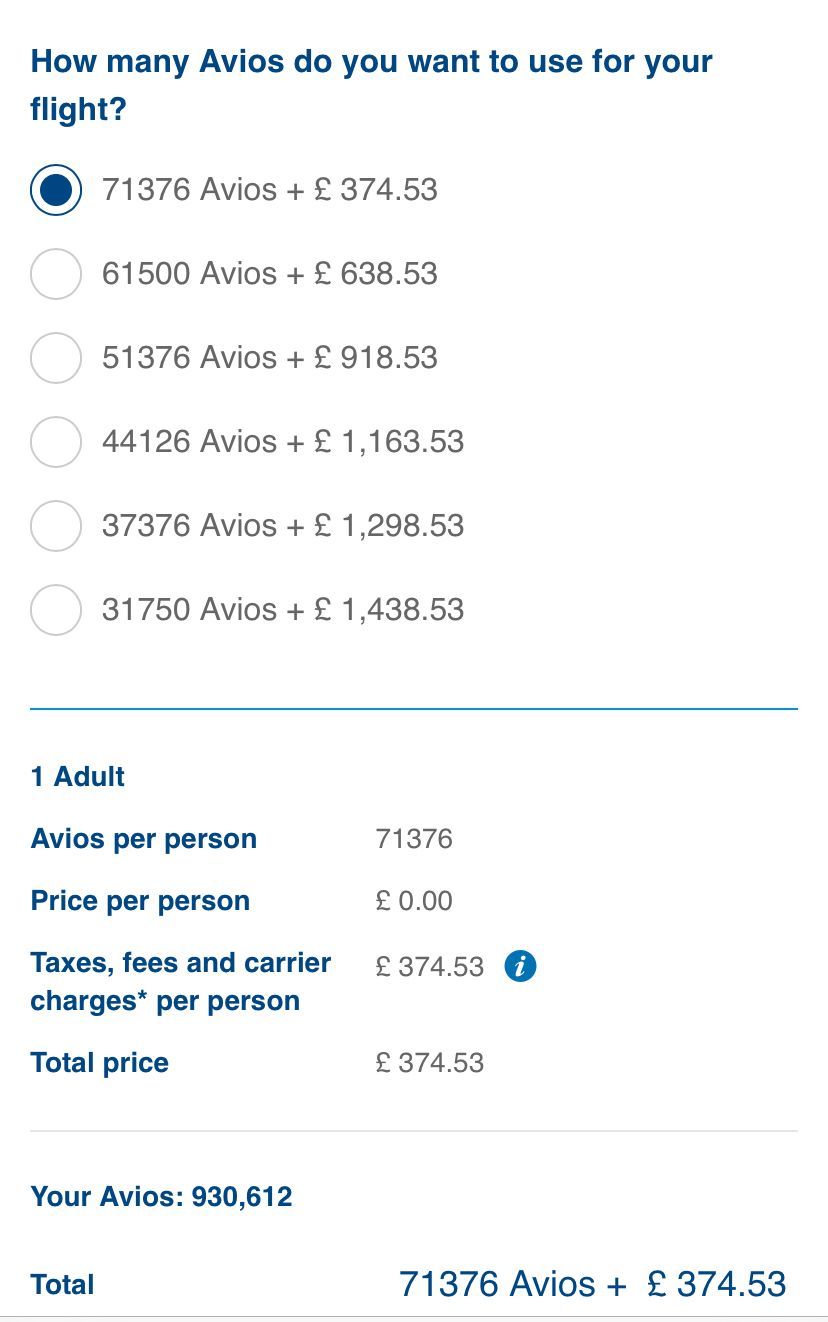Select 71376 Avios + £374.53 option
The width and height of the screenshot is (828, 1322).
click(x=56, y=190)
